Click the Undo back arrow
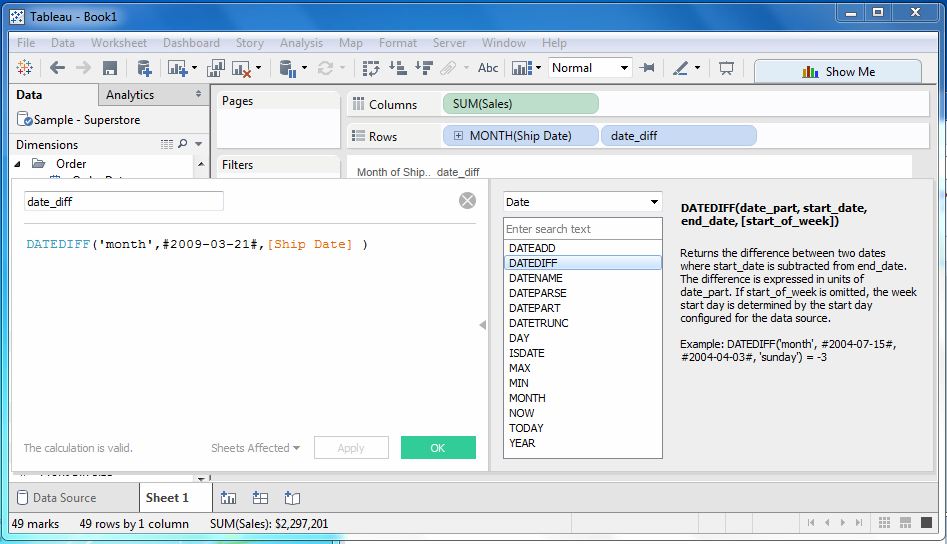 pyautogui.click(x=57, y=68)
